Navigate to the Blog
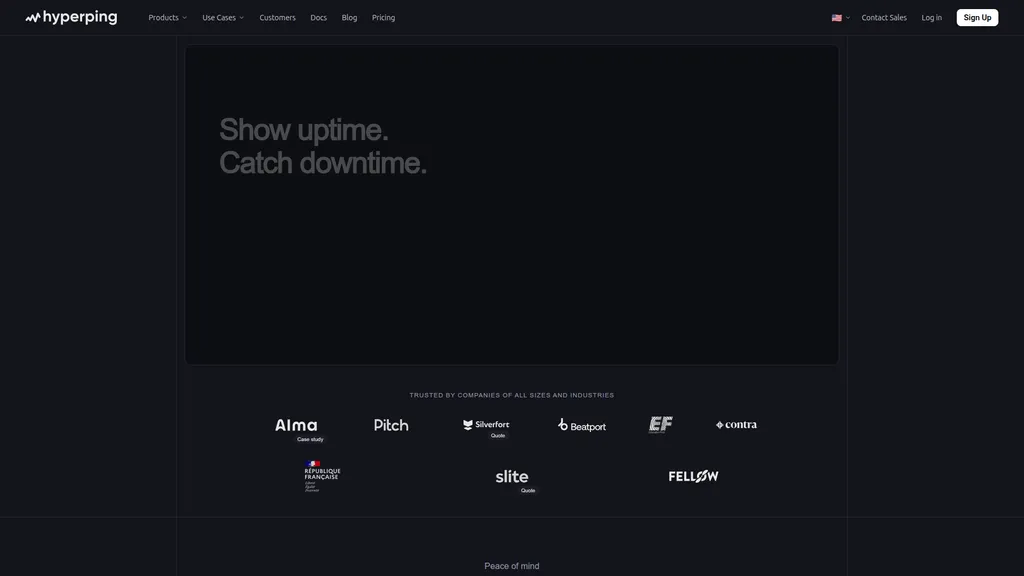Image resolution: width=1024 pixels, height=576 pixels. (349, 18)
